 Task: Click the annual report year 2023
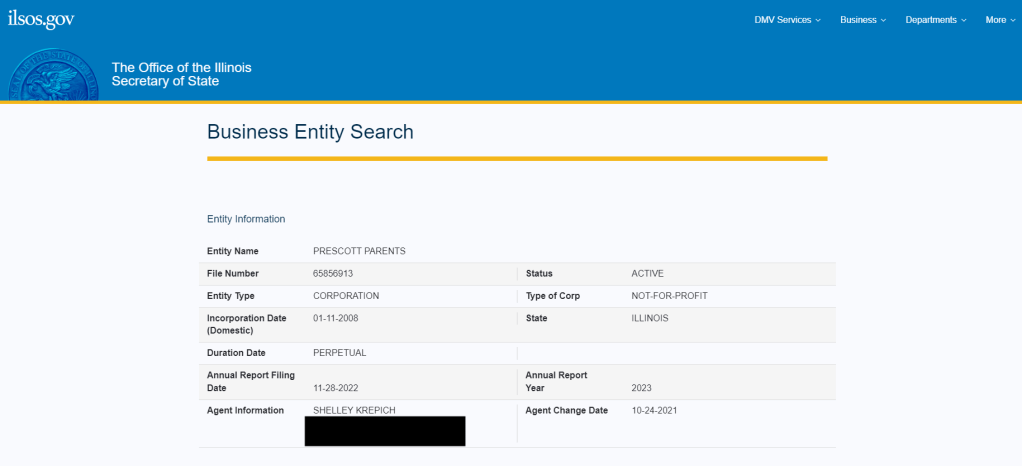643,387
